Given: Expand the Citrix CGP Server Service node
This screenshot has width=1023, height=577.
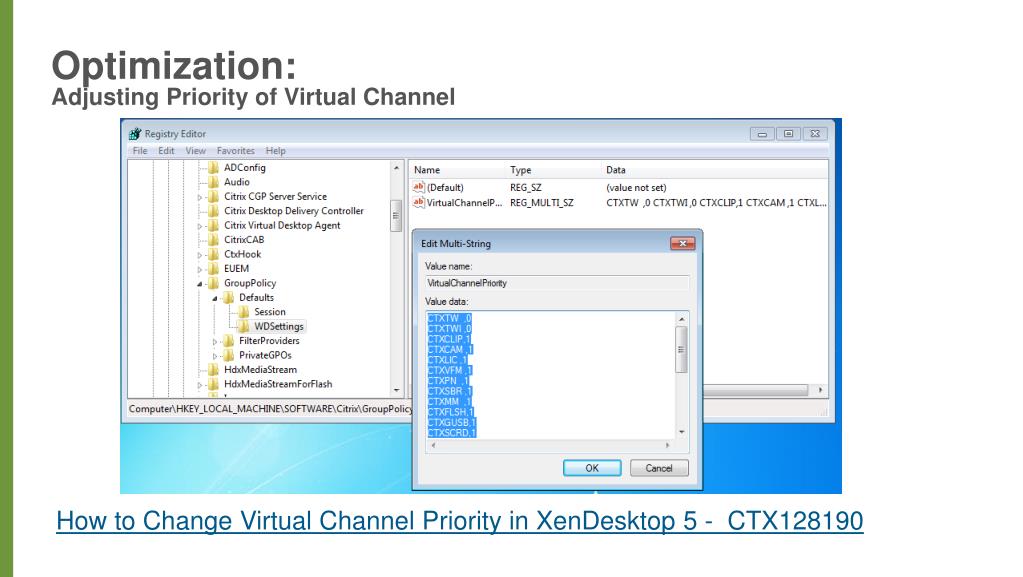Looking at the screenshot, I should pyautogui.click(x=200, y=197).
